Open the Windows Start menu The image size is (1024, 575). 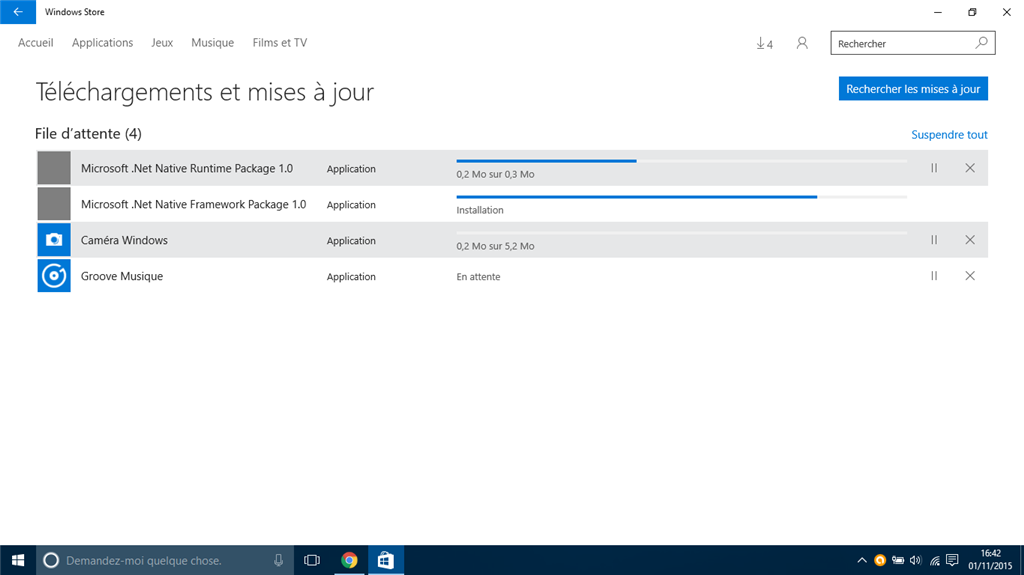pyautogui.click(x=18, y=560)
